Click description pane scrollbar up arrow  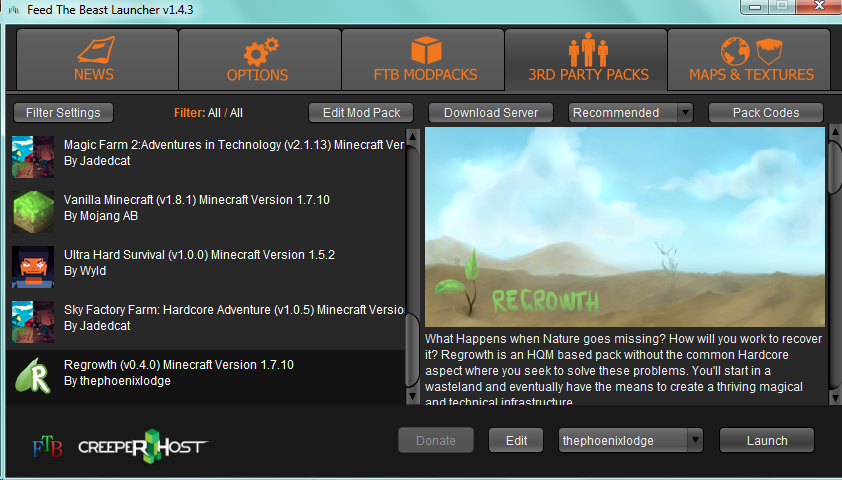[836, 130]
